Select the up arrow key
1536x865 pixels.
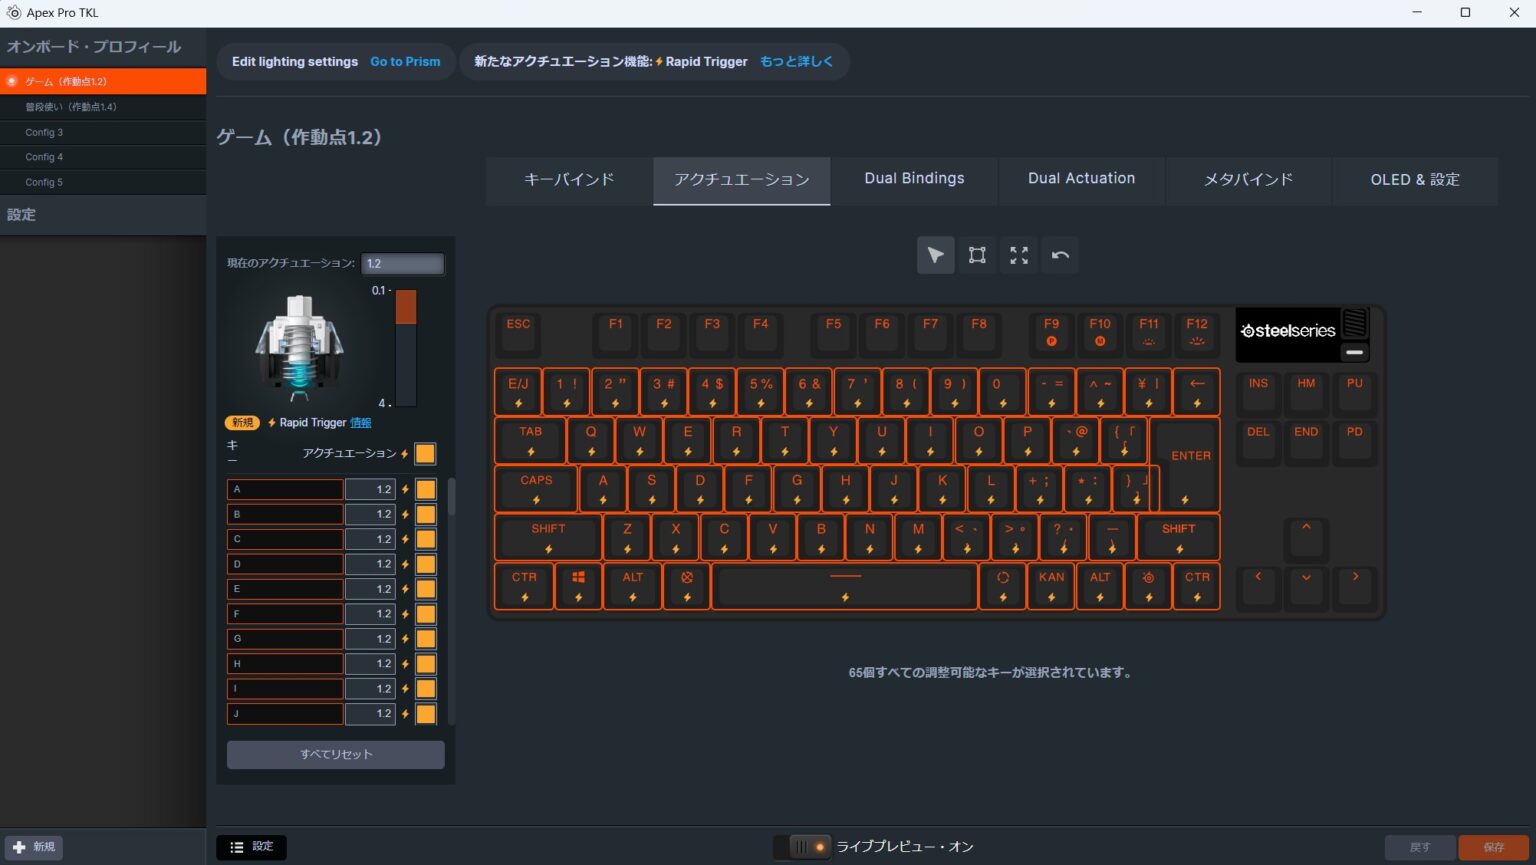[x=1306, y=538]
